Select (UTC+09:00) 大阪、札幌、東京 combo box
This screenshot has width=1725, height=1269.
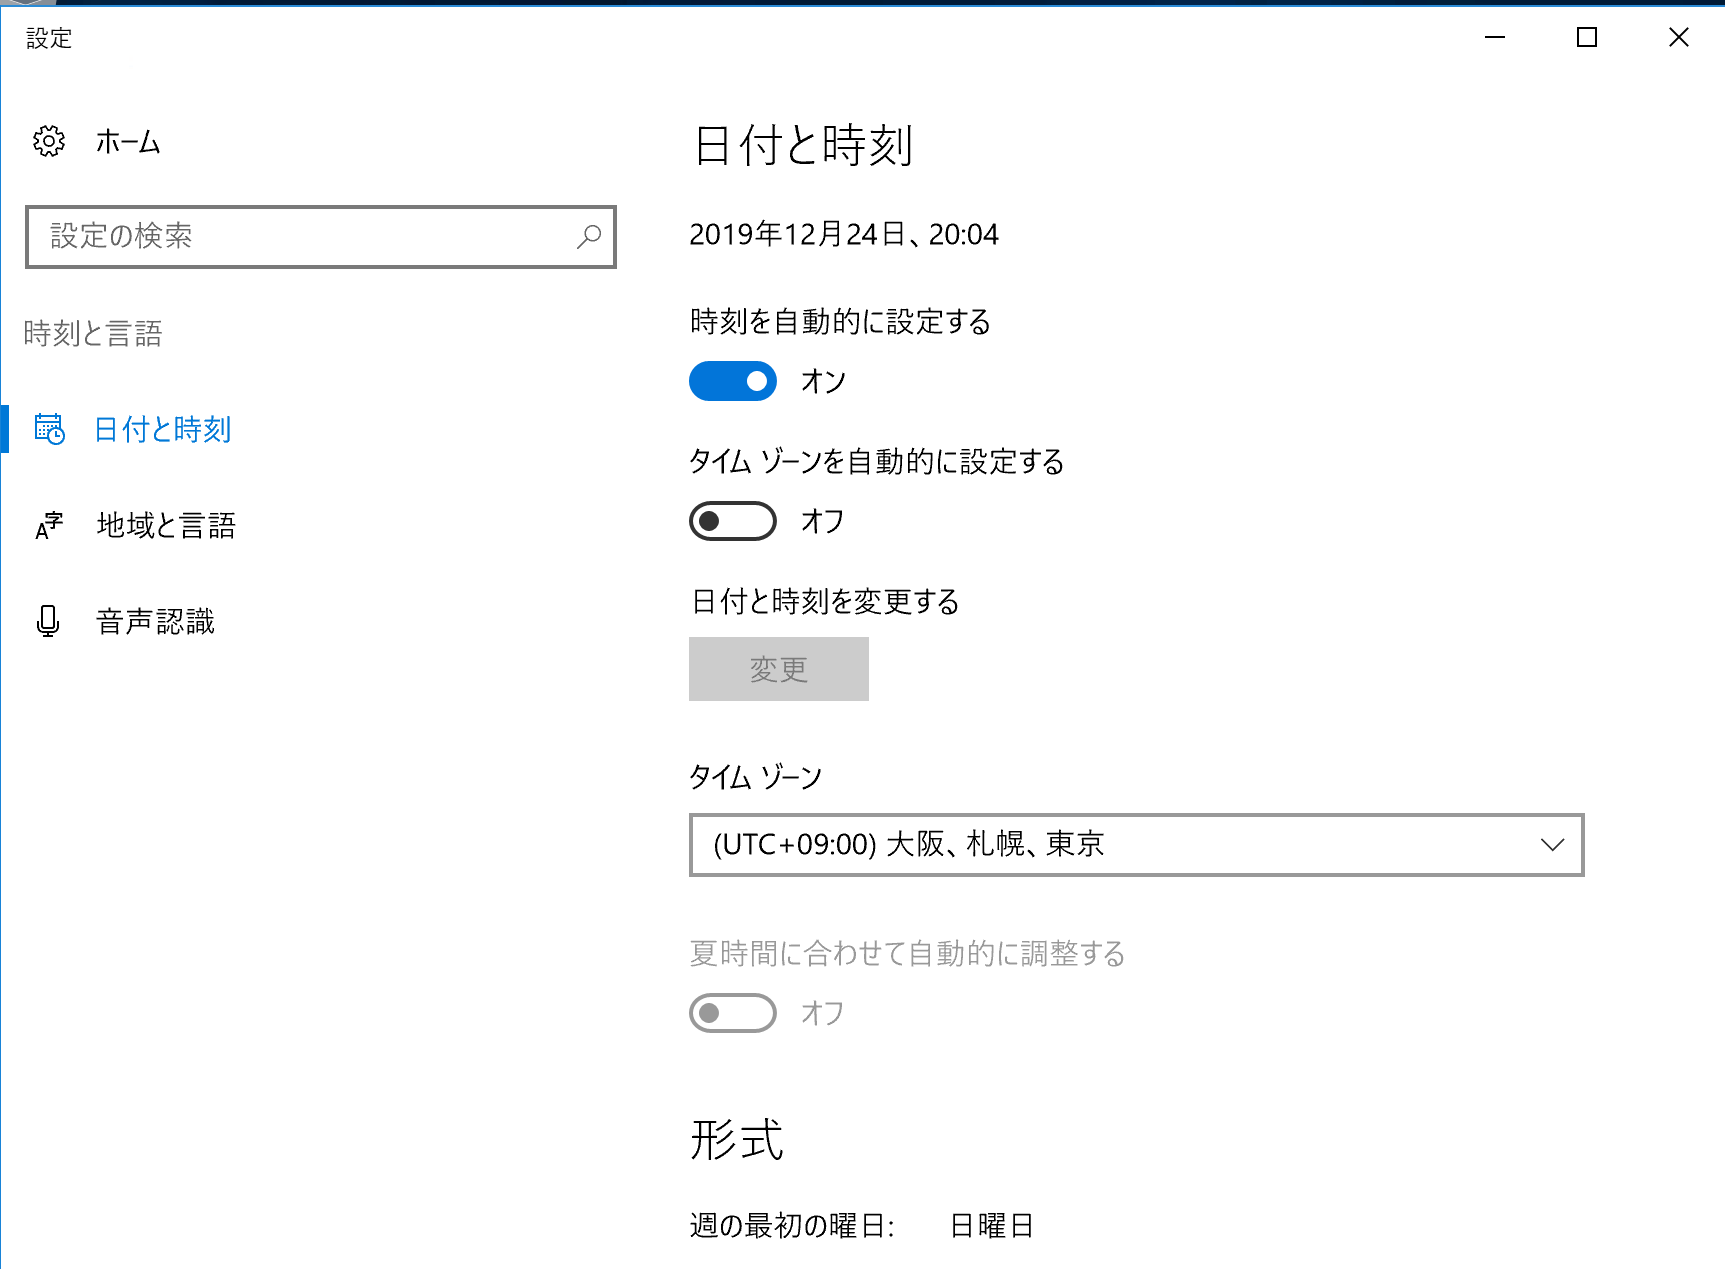[x=1135, y=845]
